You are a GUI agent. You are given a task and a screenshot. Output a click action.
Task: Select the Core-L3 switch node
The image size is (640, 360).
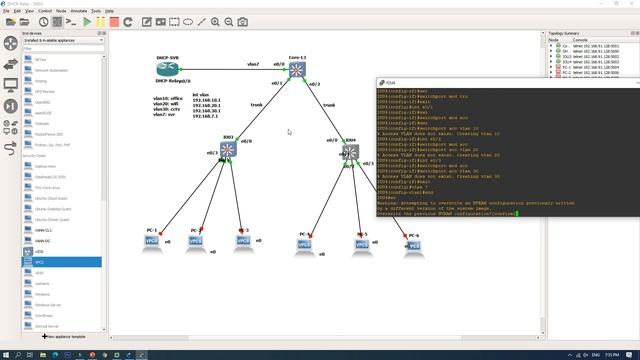(x=297, y=70)
